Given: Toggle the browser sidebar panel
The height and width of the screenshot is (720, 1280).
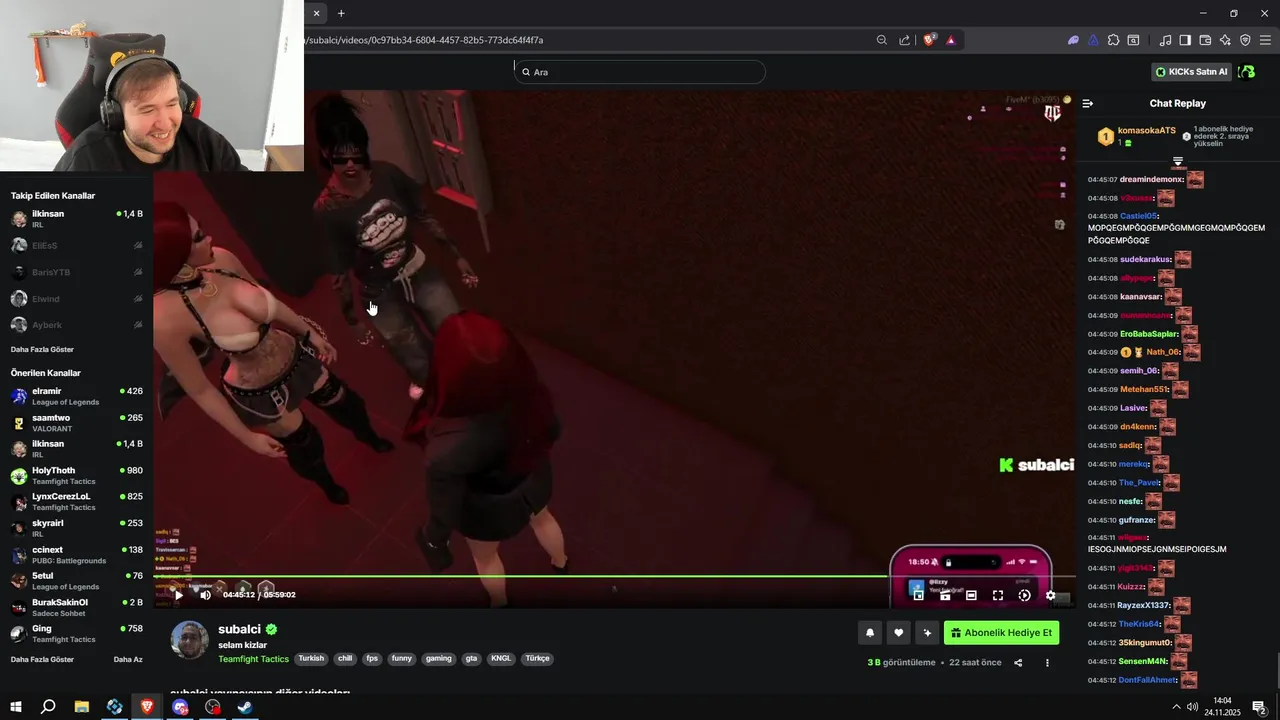Looking at the screenshot, I should coord(1185,40).
